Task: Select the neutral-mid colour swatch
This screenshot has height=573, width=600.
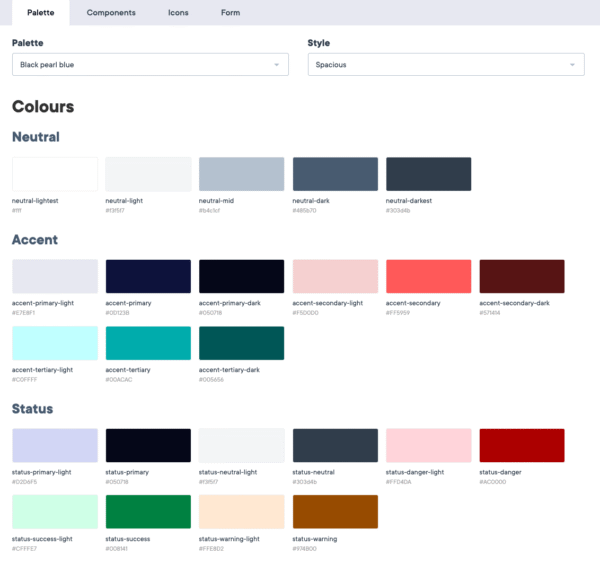Action: pos(241,174)
